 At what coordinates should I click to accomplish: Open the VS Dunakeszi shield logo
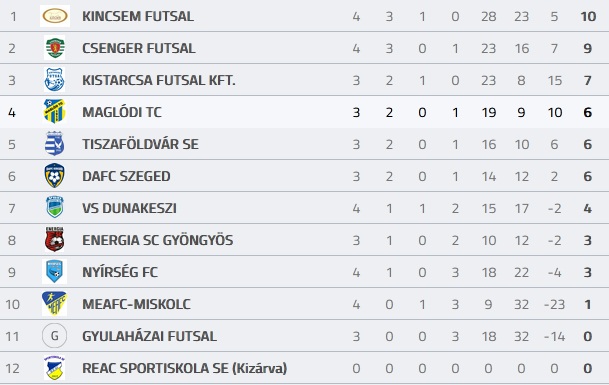point(55,207)
